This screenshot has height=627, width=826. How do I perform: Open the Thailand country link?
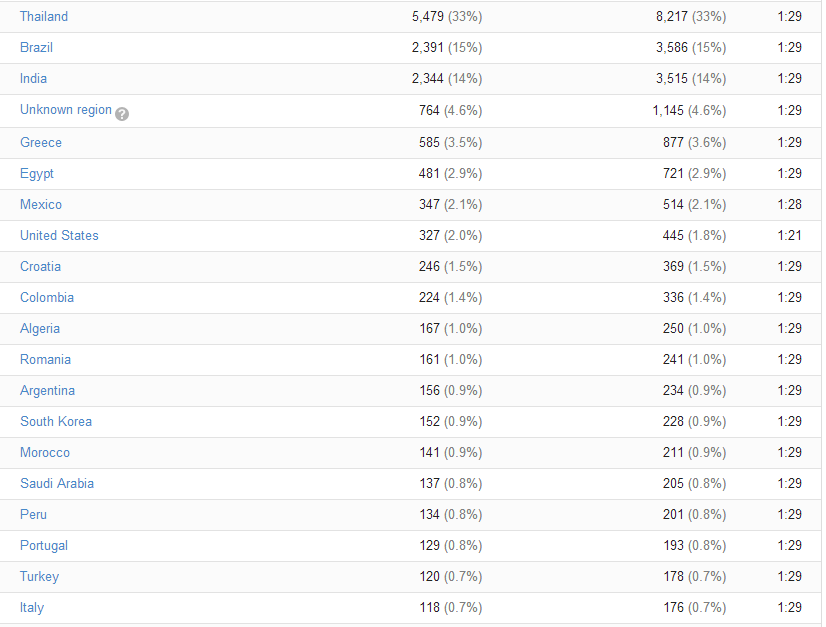click(x=44, y=16)
